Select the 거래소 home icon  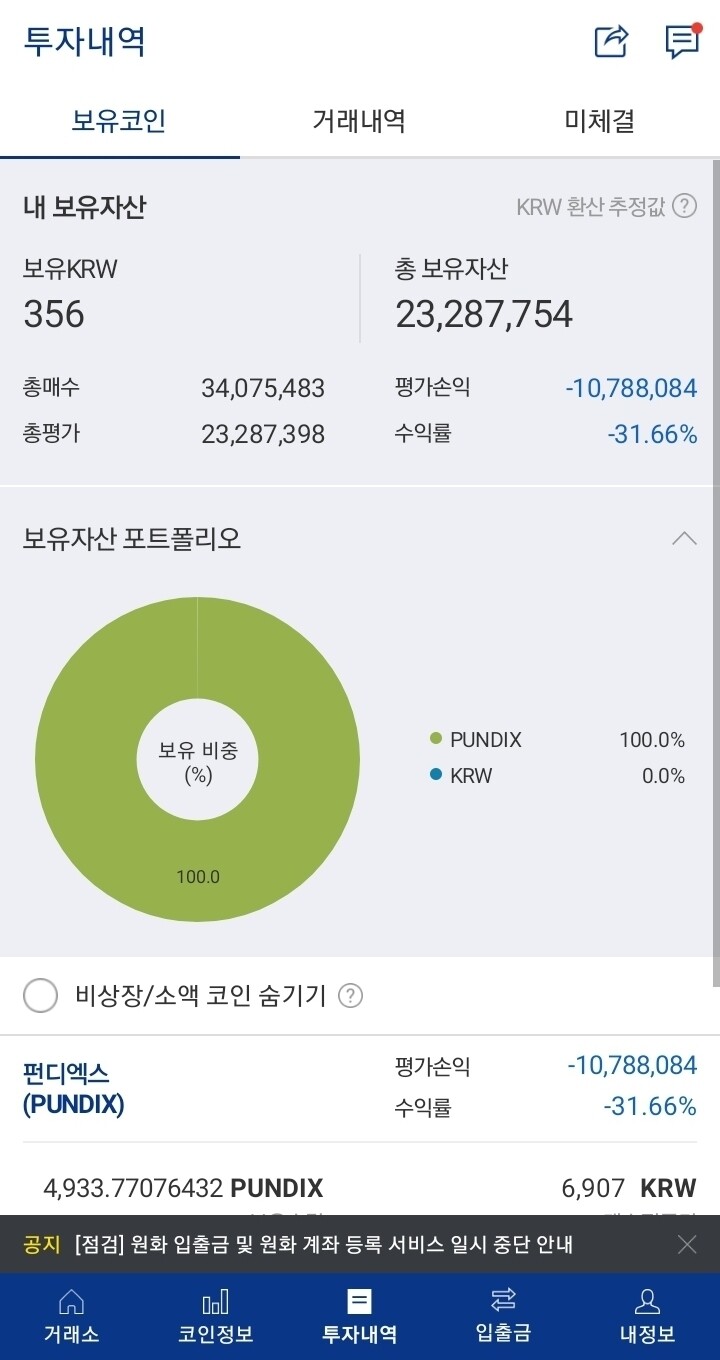pyautogui.click(x=71, y=1313)
